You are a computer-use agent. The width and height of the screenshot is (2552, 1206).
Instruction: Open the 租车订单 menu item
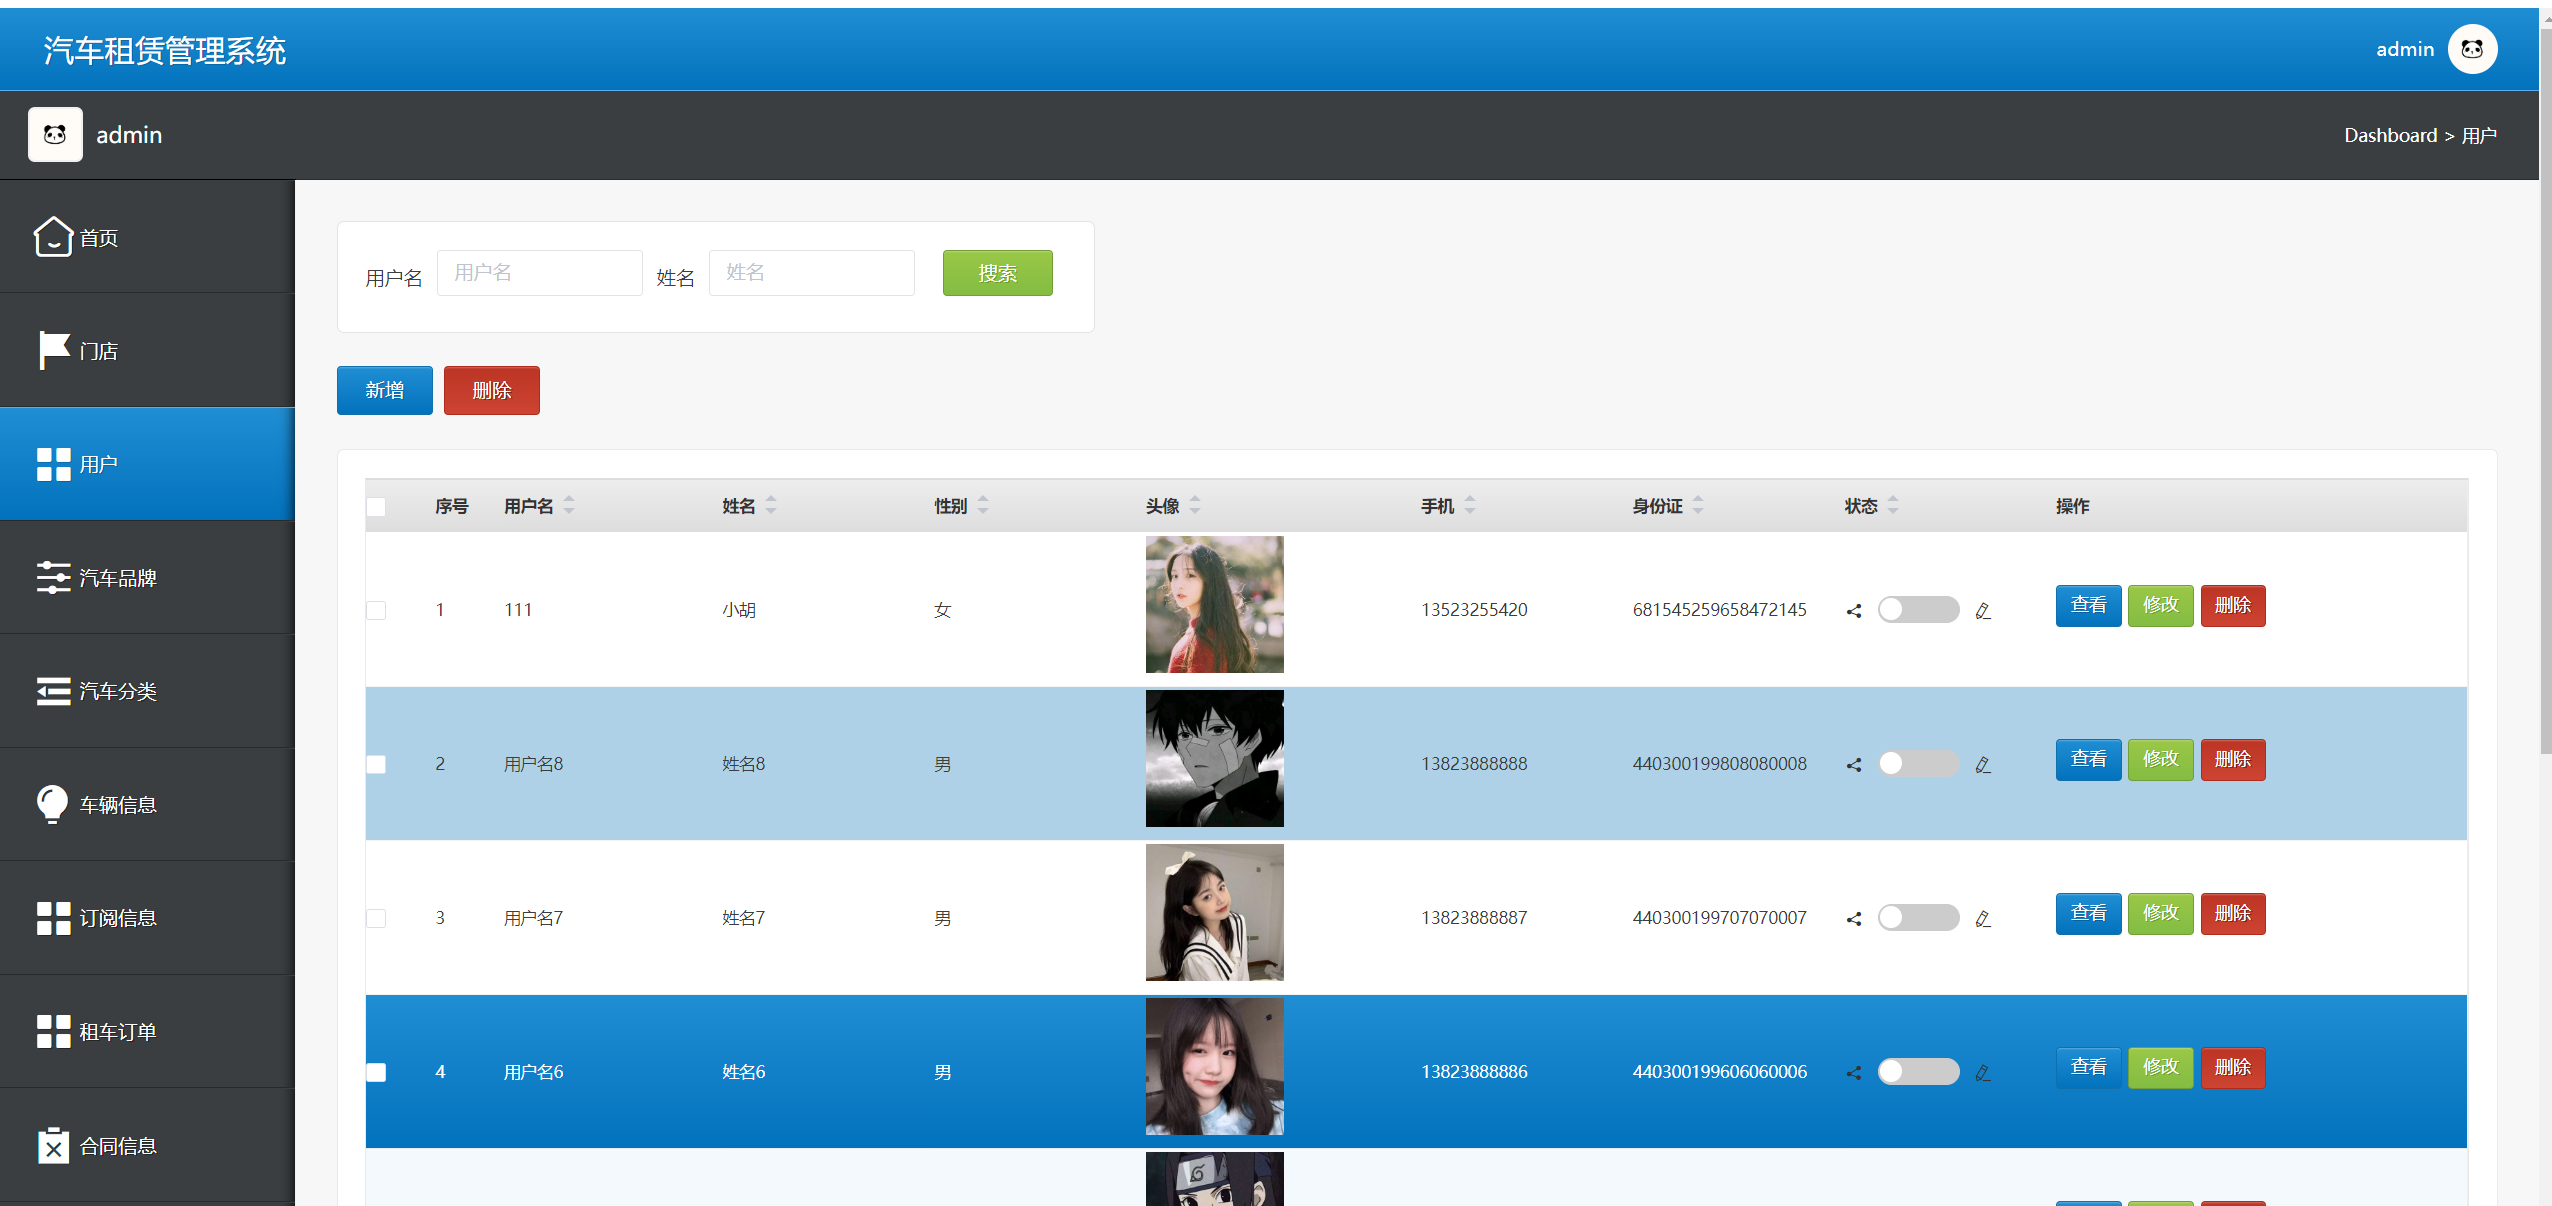[x=118, y=1031]
